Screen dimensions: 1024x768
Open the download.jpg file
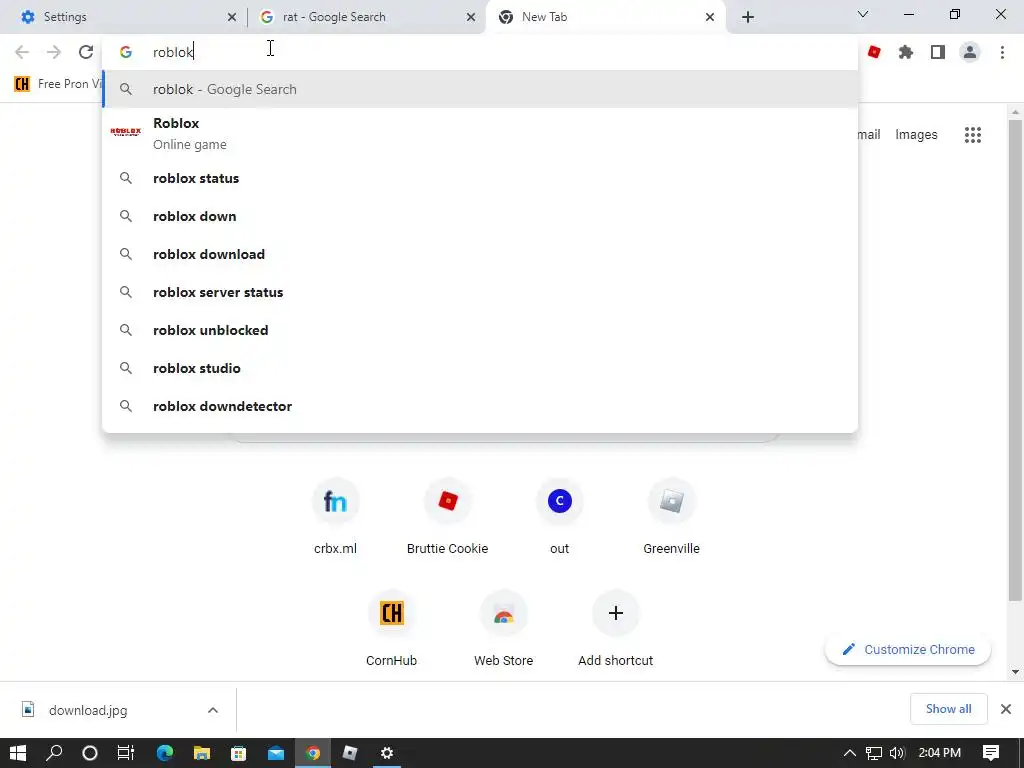coord(88,710)
